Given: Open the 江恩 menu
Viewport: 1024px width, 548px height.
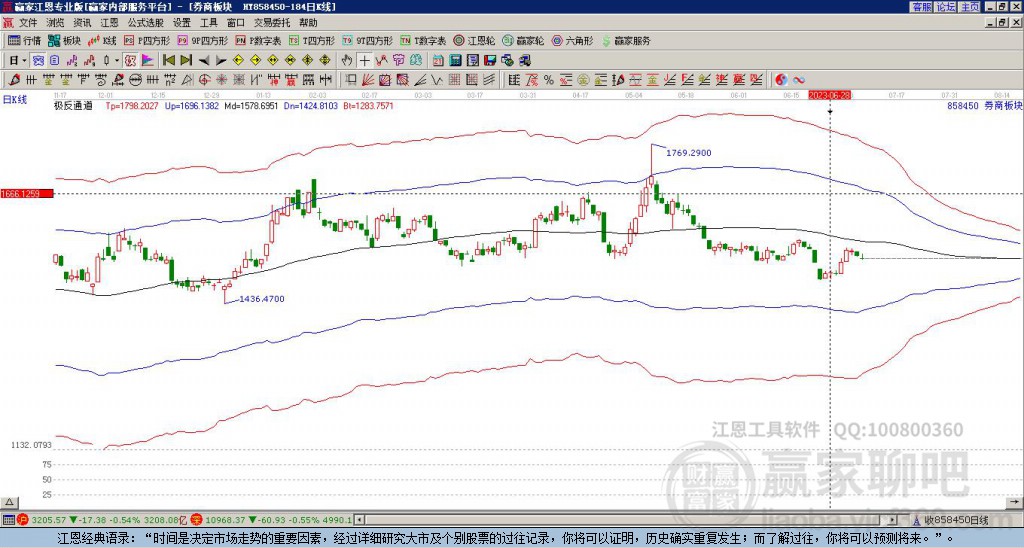Looking at the screenshot, I should click(x=109, y=23).
